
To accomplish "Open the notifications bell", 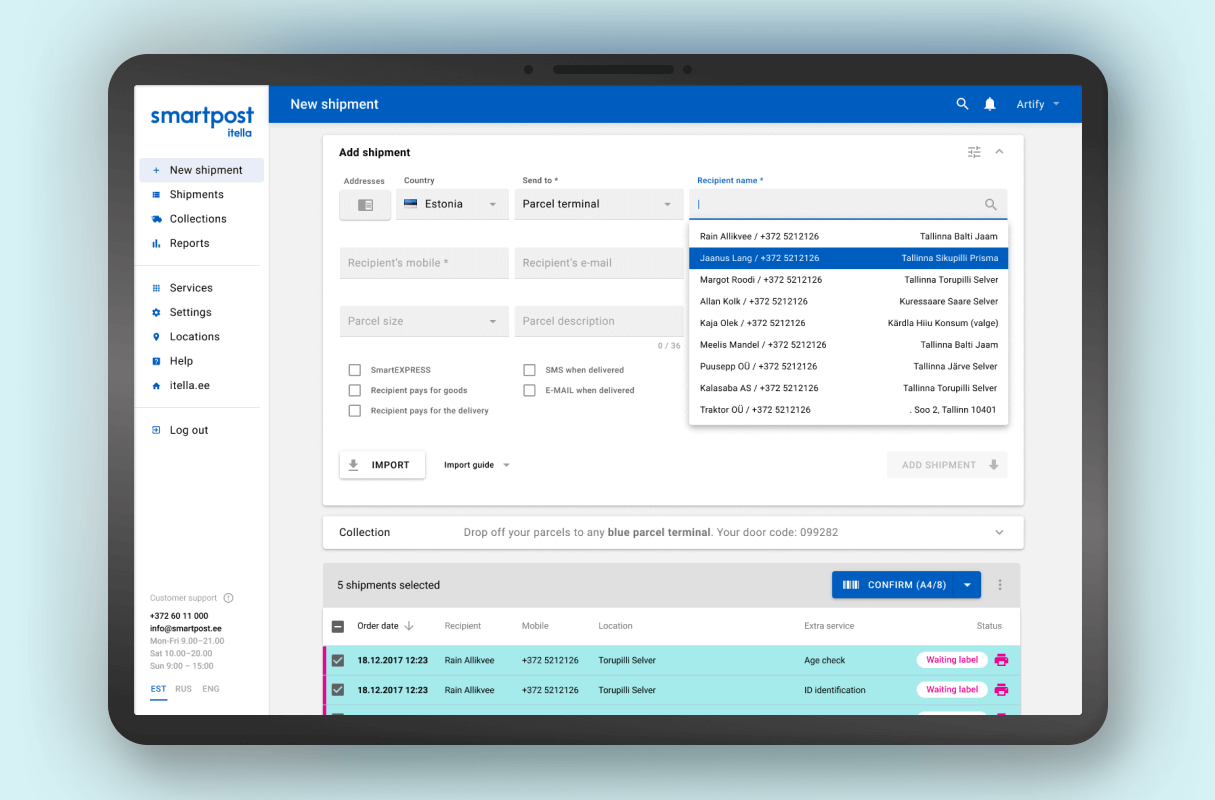I will (990, 104).
